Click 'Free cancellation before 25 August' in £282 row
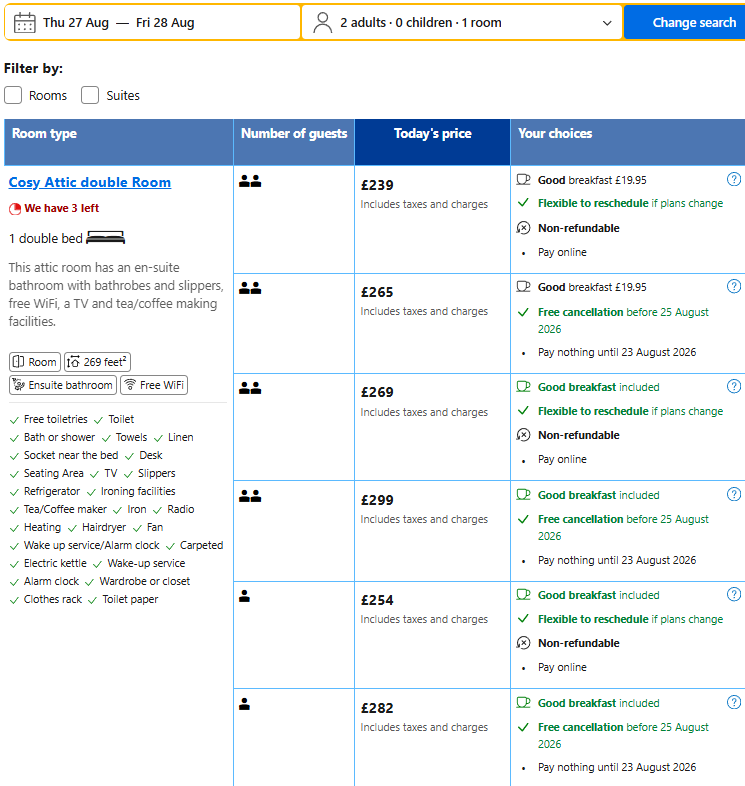Image resolution: width=745 pixels, height=786 pixels. click(x=623, y=727)
